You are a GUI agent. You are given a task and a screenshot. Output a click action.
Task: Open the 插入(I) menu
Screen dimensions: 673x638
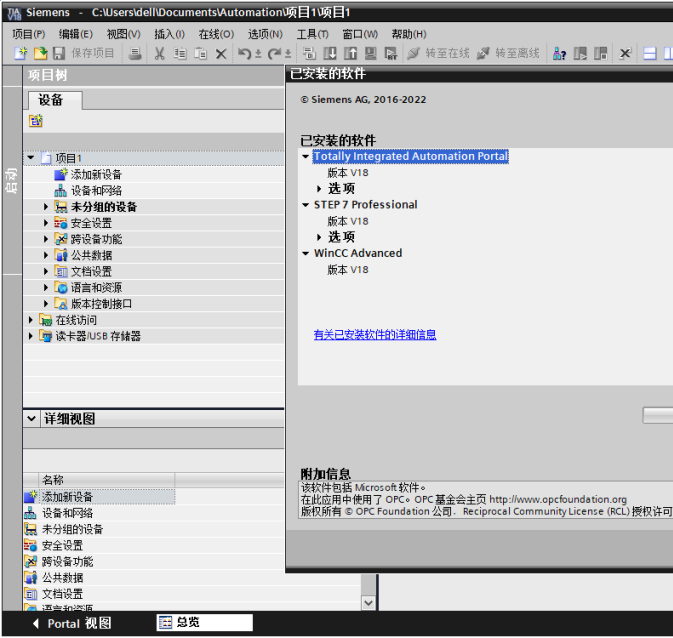tap(170, 34)
